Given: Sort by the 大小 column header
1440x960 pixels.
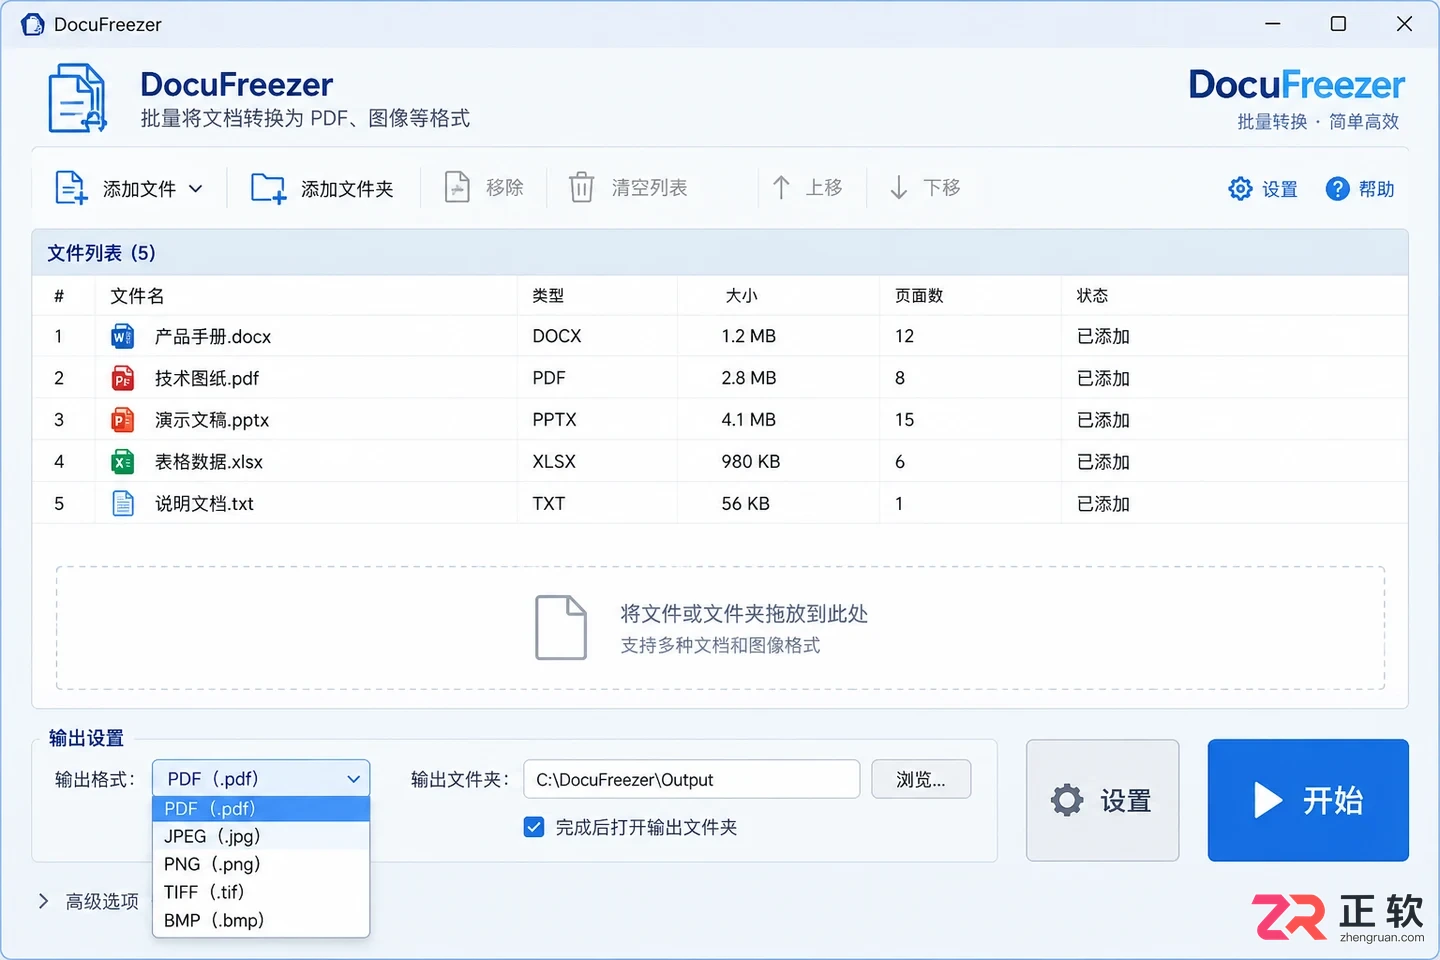Looking at the screenshot, I should click(x=741, y=296).
